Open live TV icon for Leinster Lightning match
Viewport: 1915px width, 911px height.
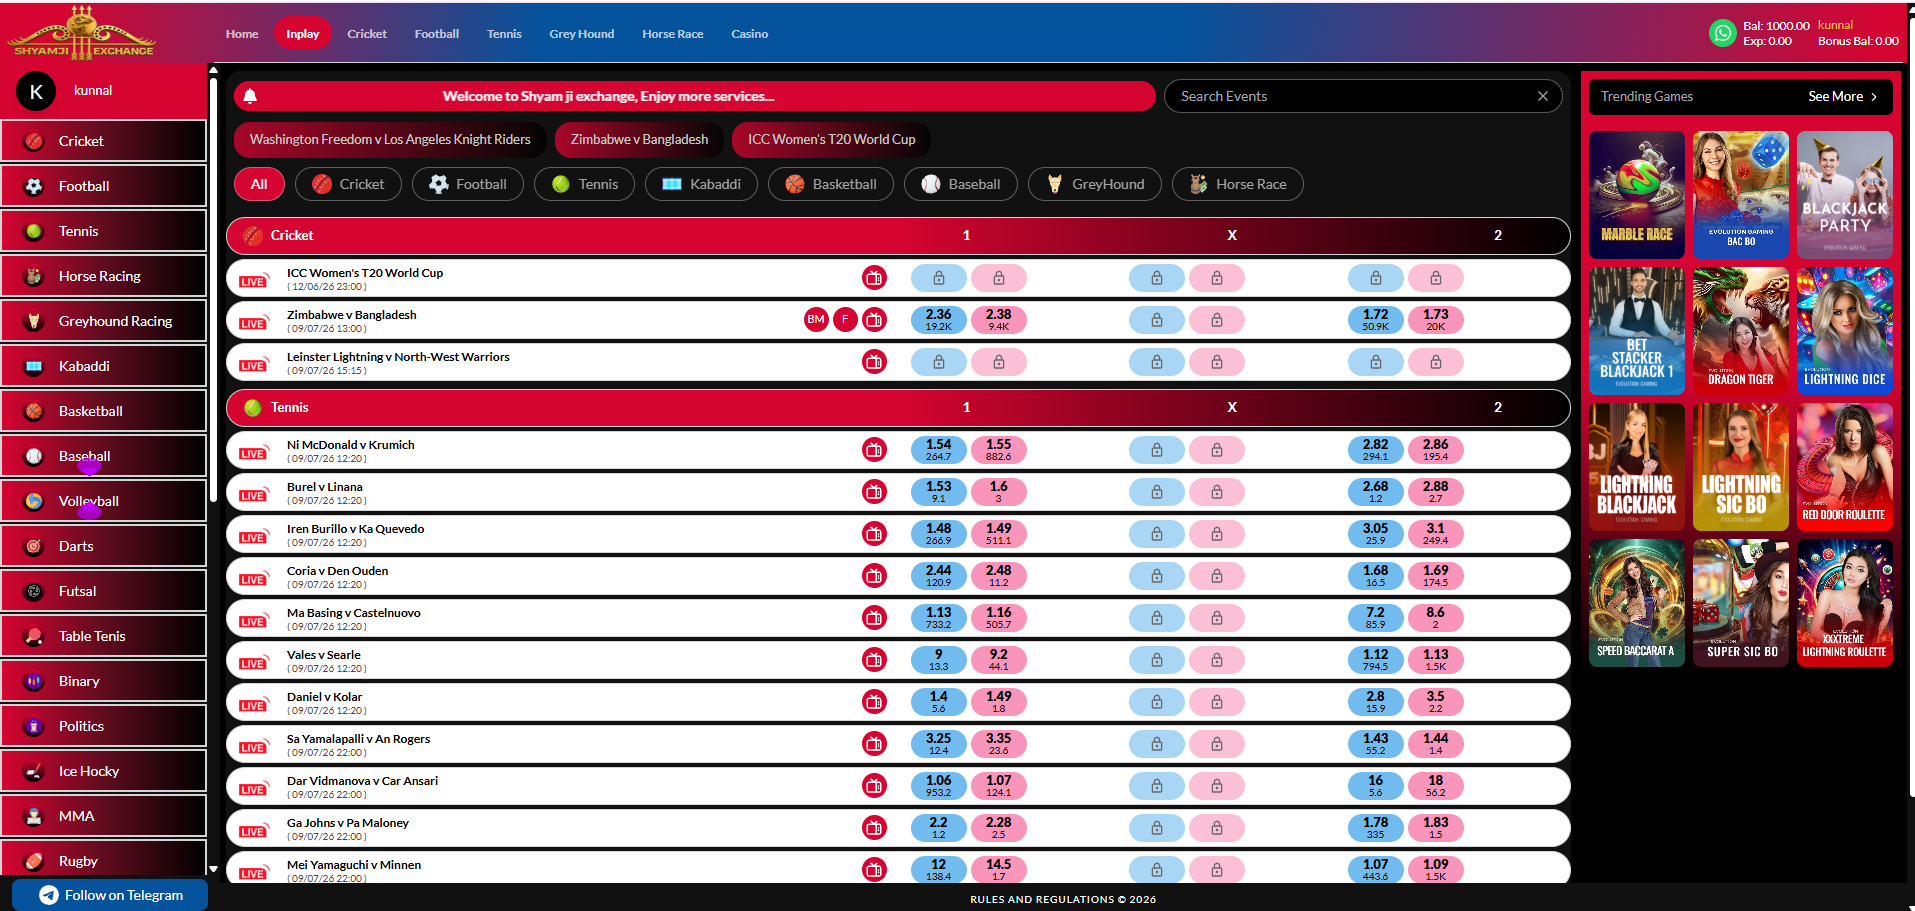[874, 362]
